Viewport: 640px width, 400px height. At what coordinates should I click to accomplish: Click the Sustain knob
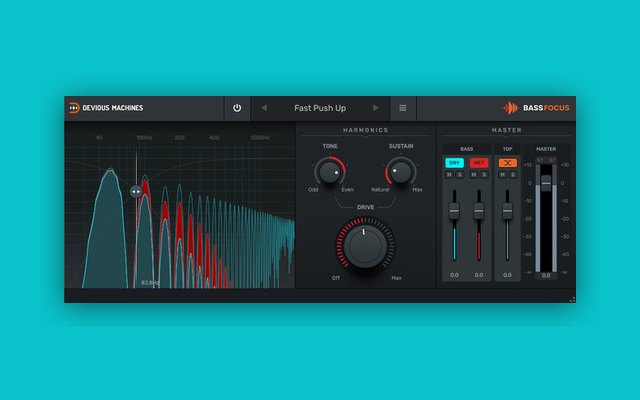[401, 172]
